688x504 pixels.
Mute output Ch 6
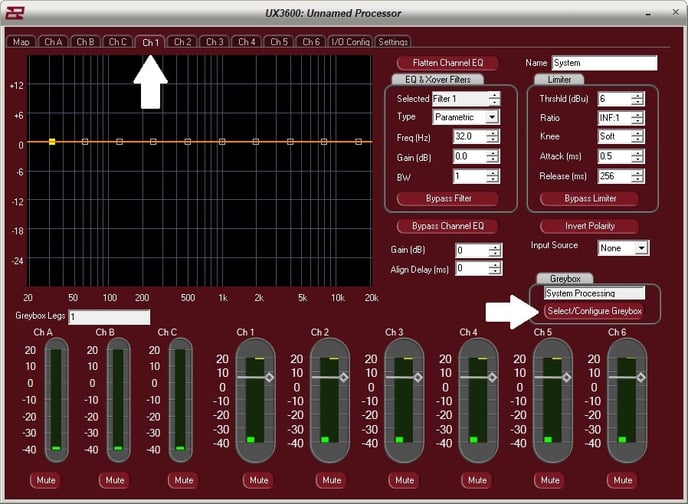click(x=623, y=480)
